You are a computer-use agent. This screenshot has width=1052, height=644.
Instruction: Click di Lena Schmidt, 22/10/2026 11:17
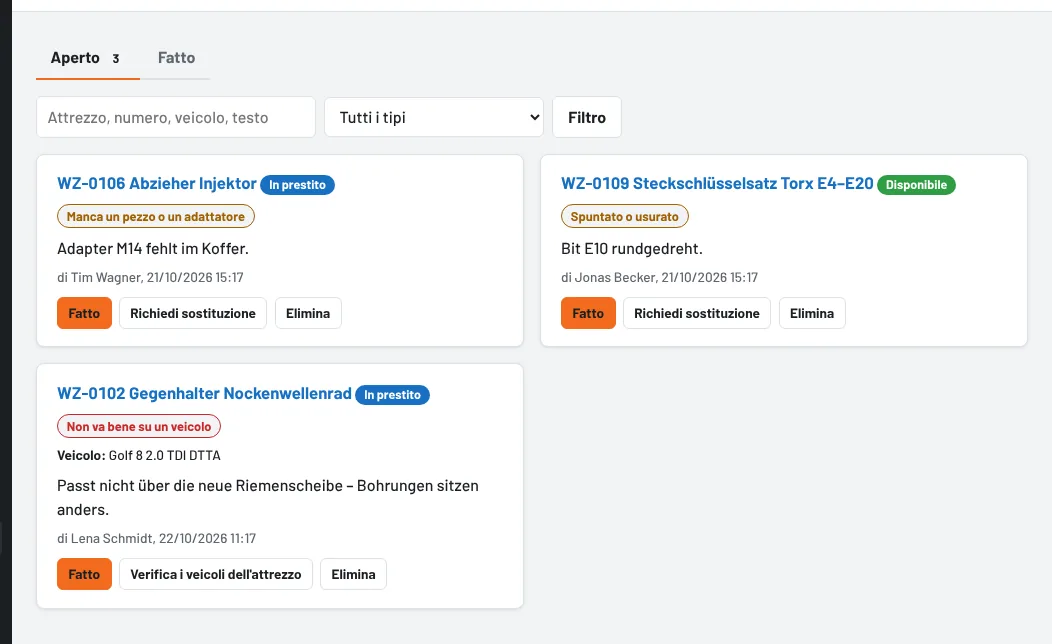(156, 538)
